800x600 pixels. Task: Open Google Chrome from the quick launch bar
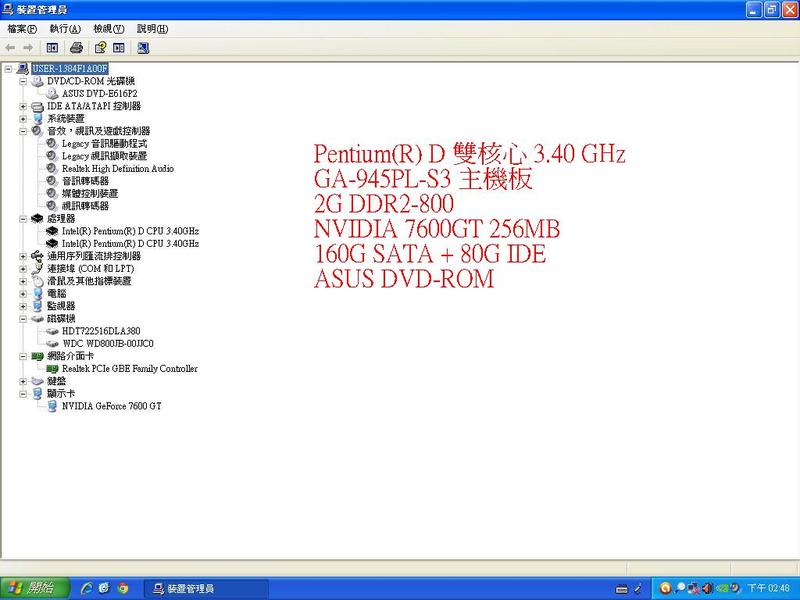[x=122, y=588]
